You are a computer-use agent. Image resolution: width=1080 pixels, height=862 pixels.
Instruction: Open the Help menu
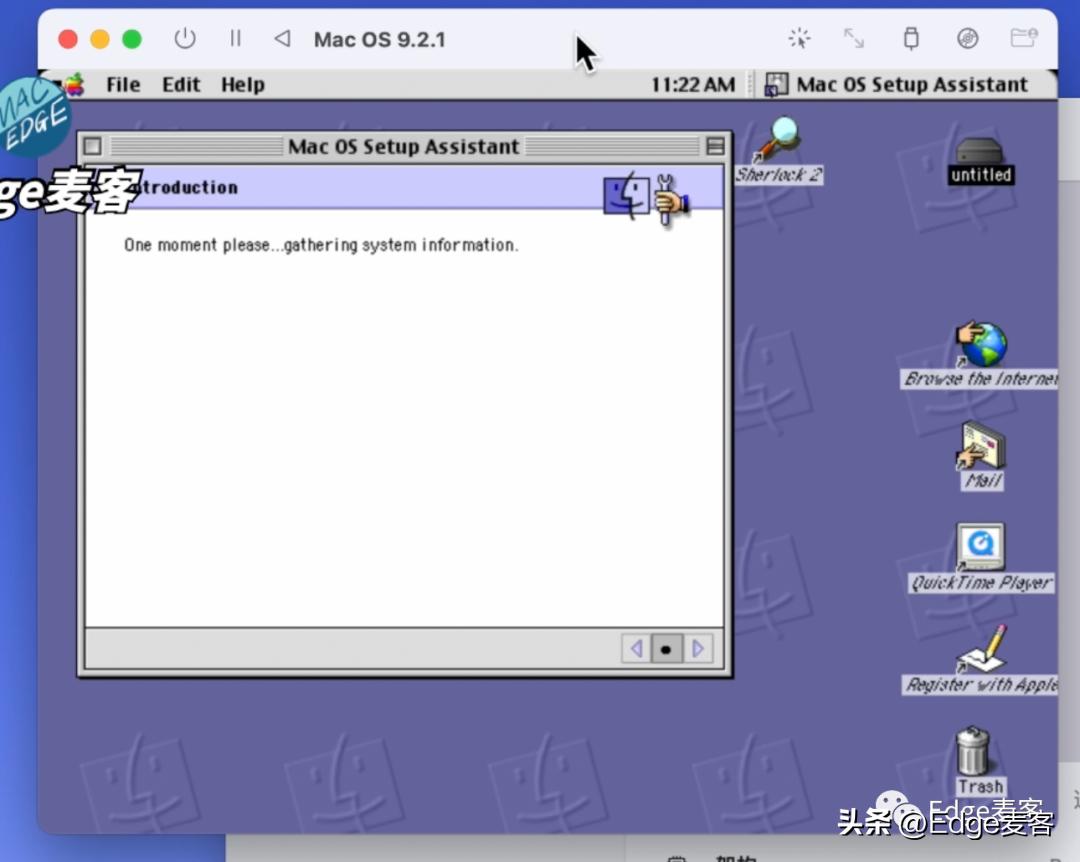tap(242, 84)
